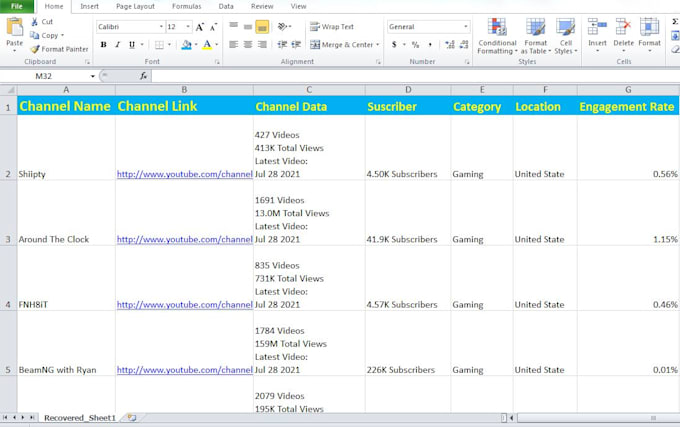The height and width of the screenshot is (427, 680).
Task: Open the text orientation tool
Action: tap(282, 26)
